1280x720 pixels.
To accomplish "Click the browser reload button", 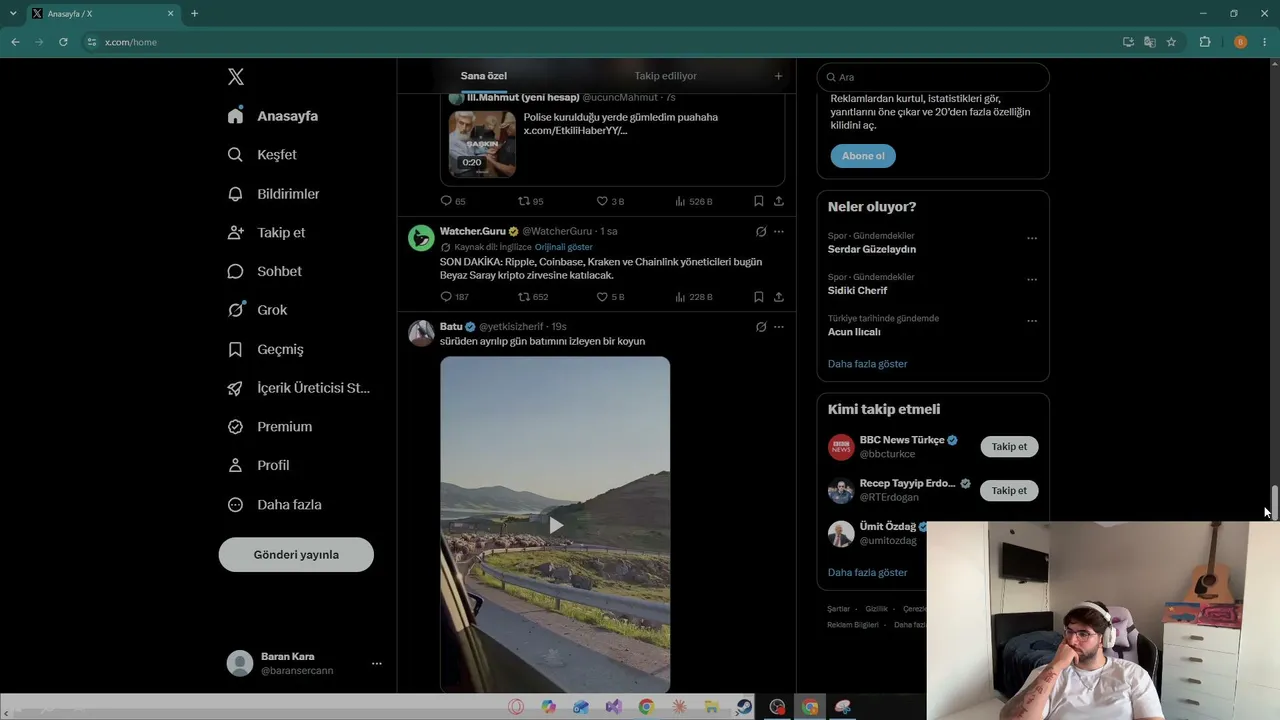I will click(x=63, y=42).
